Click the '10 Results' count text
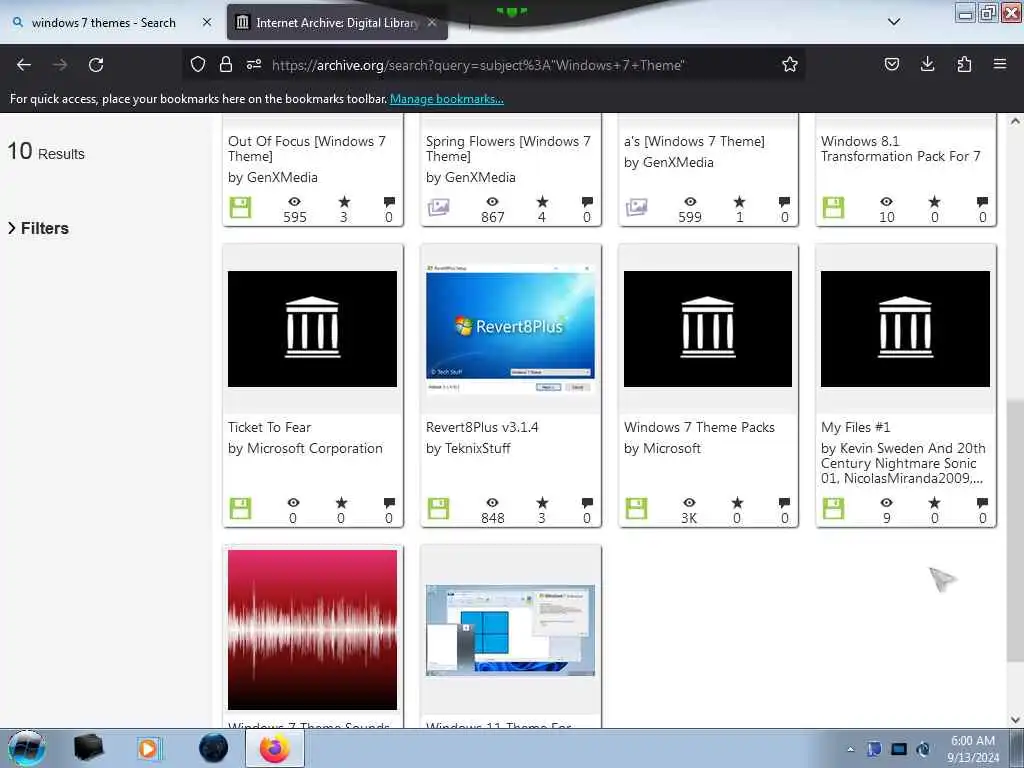 point(46,152)
